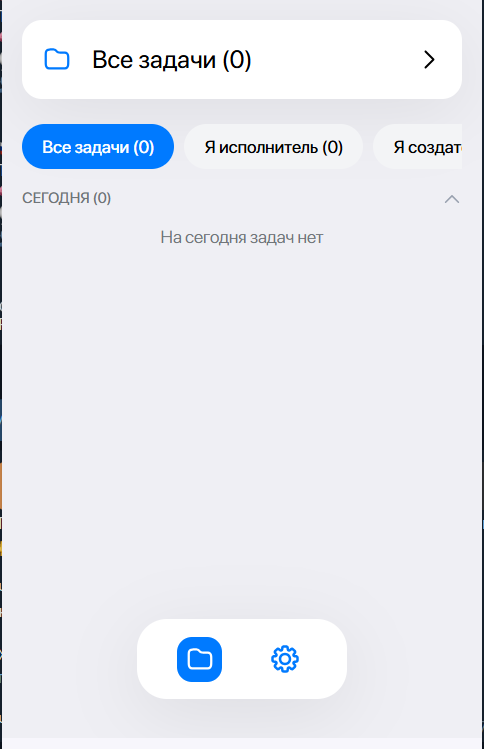Click the На сегодня задач нет message

point(242,237)
